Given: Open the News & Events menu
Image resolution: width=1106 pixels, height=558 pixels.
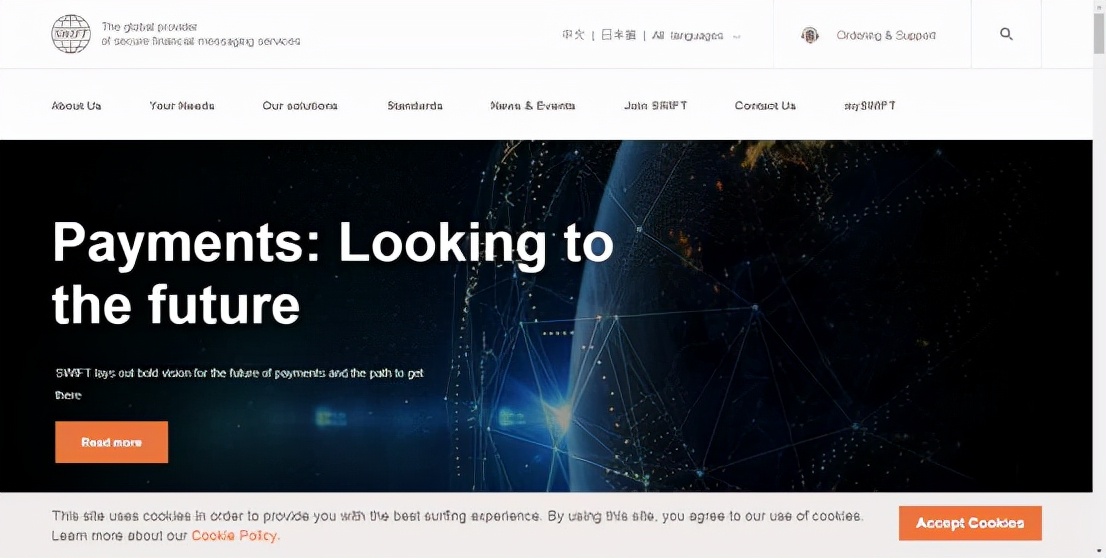Looking at the screenshot, I should click(x=533, y=106).
